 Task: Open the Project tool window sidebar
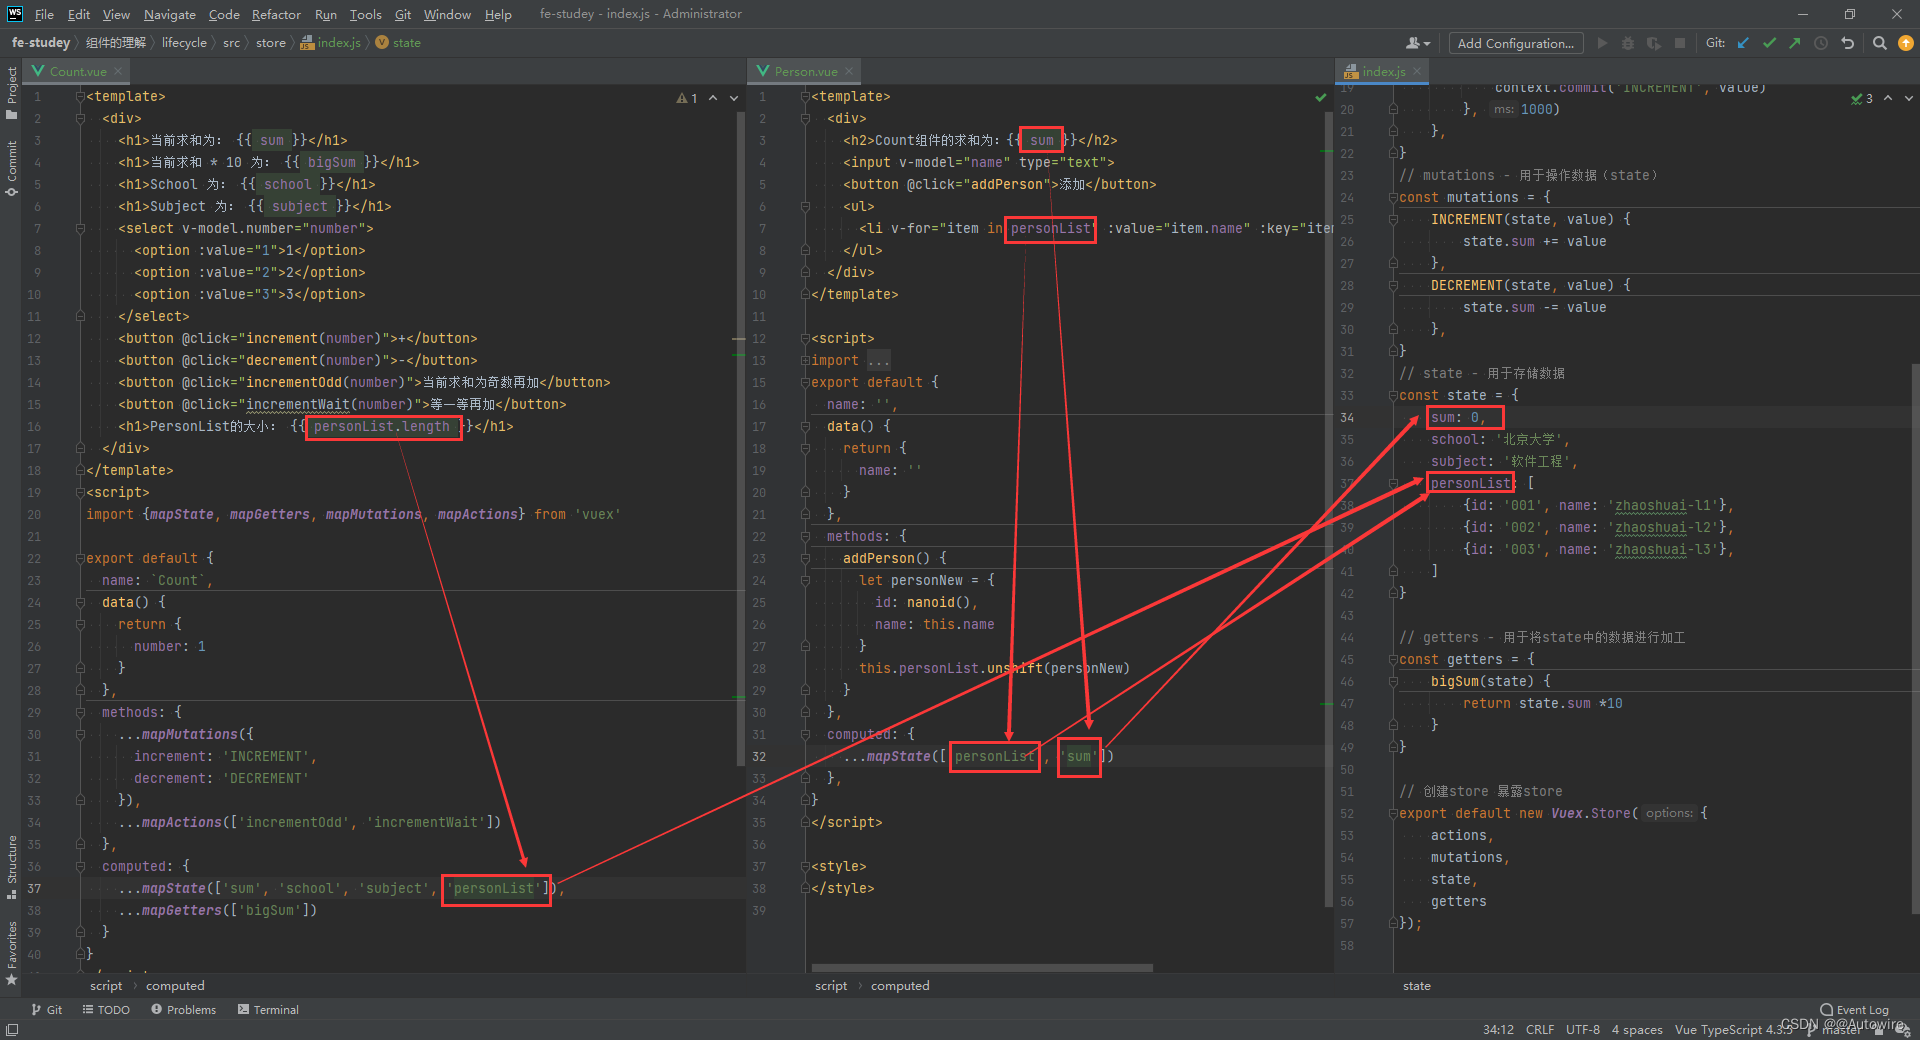[x=12, y=93]
